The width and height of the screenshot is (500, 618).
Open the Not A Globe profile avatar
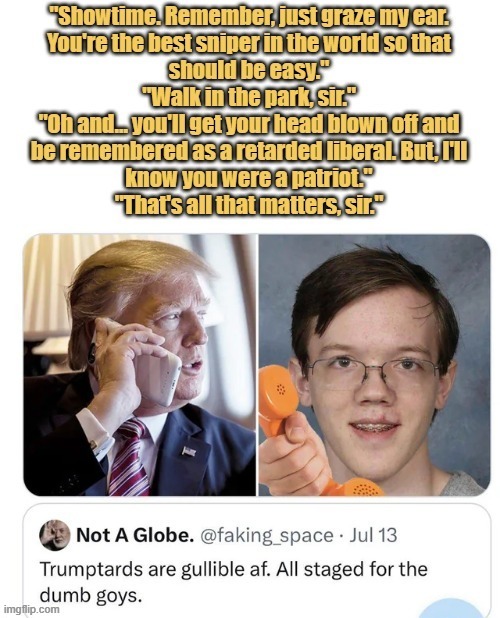[55, 535]
